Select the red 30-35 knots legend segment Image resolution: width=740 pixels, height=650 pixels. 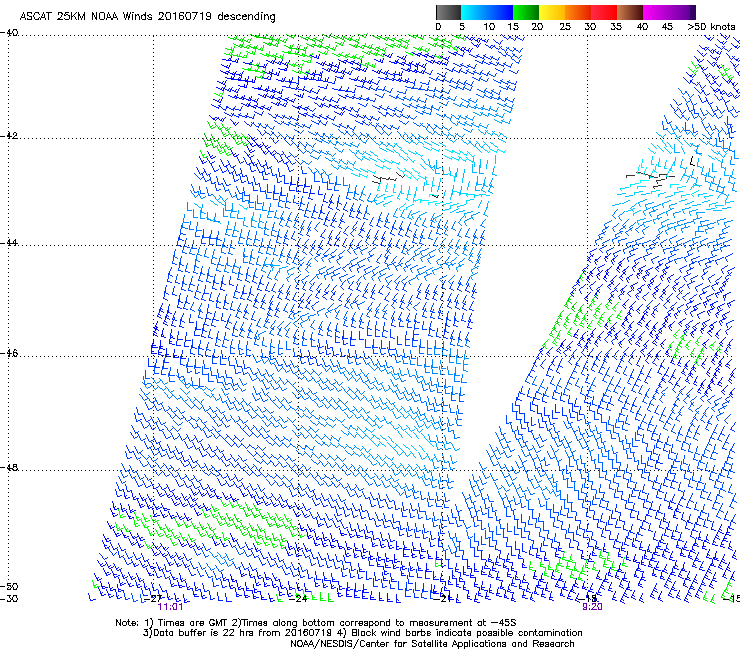[604, 12]
